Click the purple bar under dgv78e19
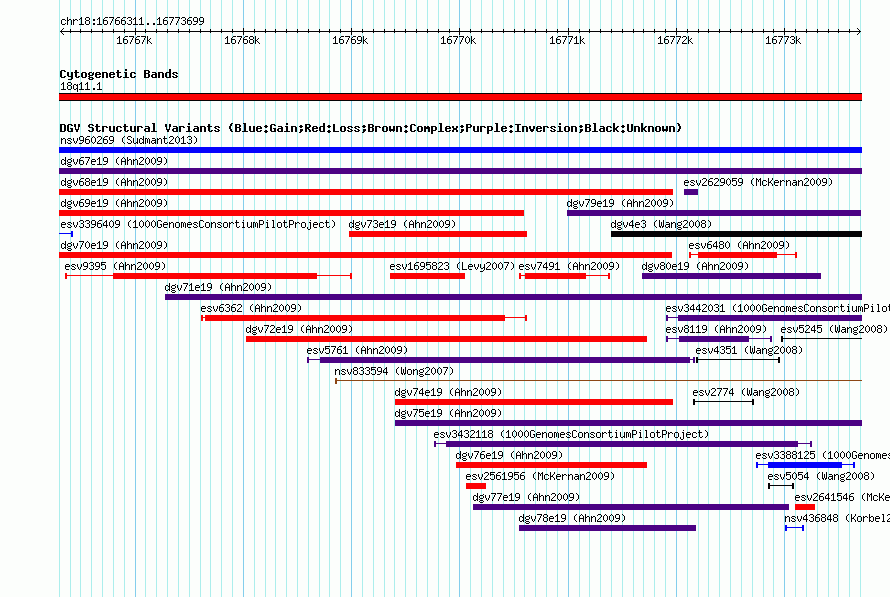The height and width of the screenshot is (597, 890). 607,528
